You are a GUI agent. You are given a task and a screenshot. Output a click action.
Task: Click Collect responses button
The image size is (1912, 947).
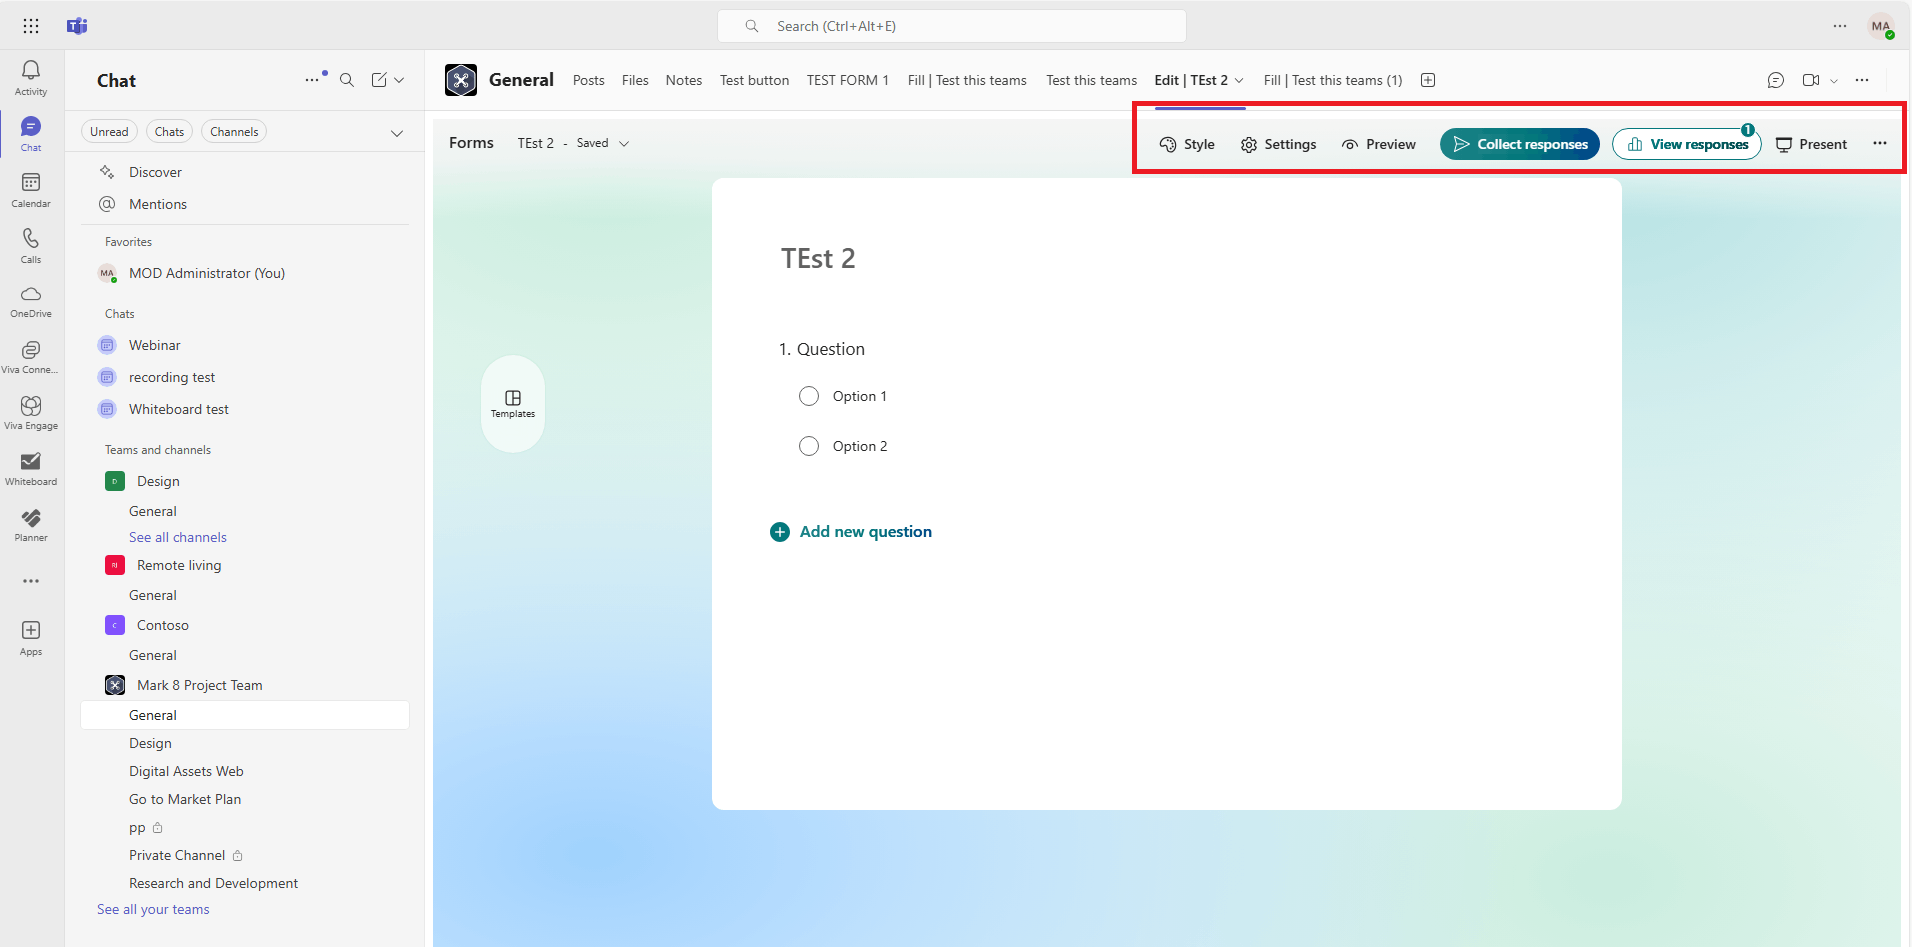(x=1520, y=144)
